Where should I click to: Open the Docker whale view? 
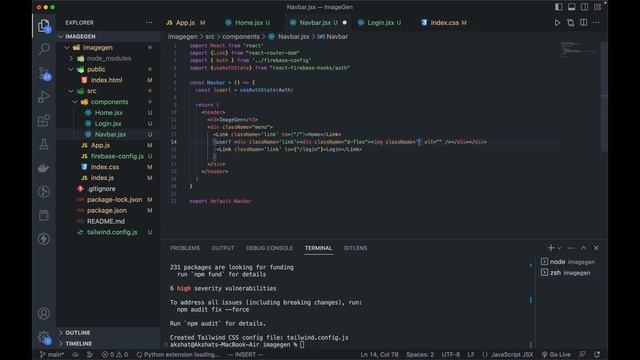[x=44, y=168]
